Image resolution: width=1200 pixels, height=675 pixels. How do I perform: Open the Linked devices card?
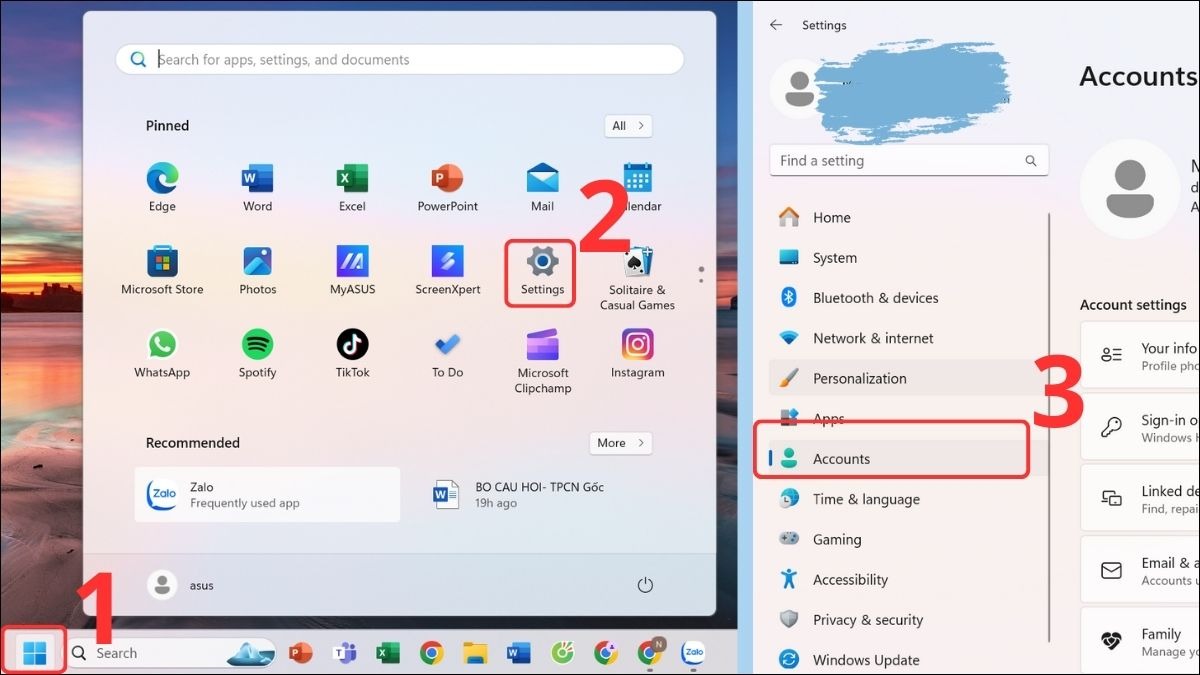pyautogui.click(x=1140, y=499)
